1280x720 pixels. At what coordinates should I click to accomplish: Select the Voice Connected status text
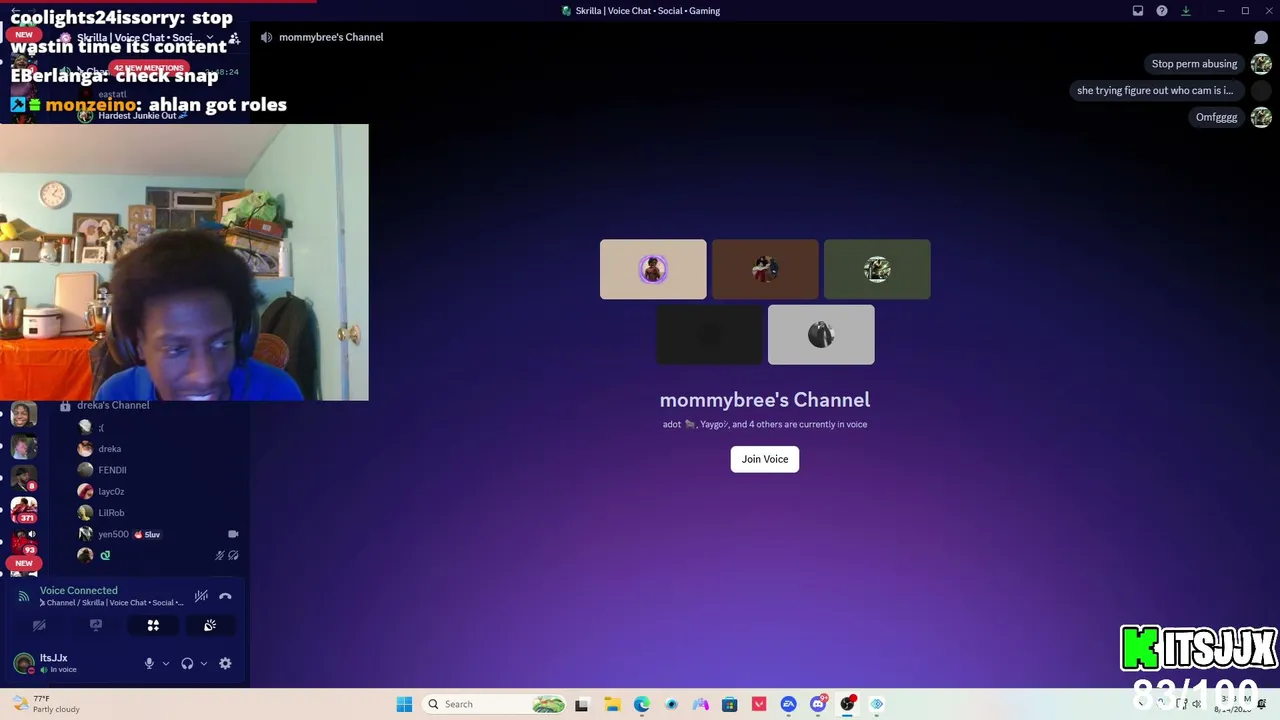pyautogui.click(x=79, y=590)
